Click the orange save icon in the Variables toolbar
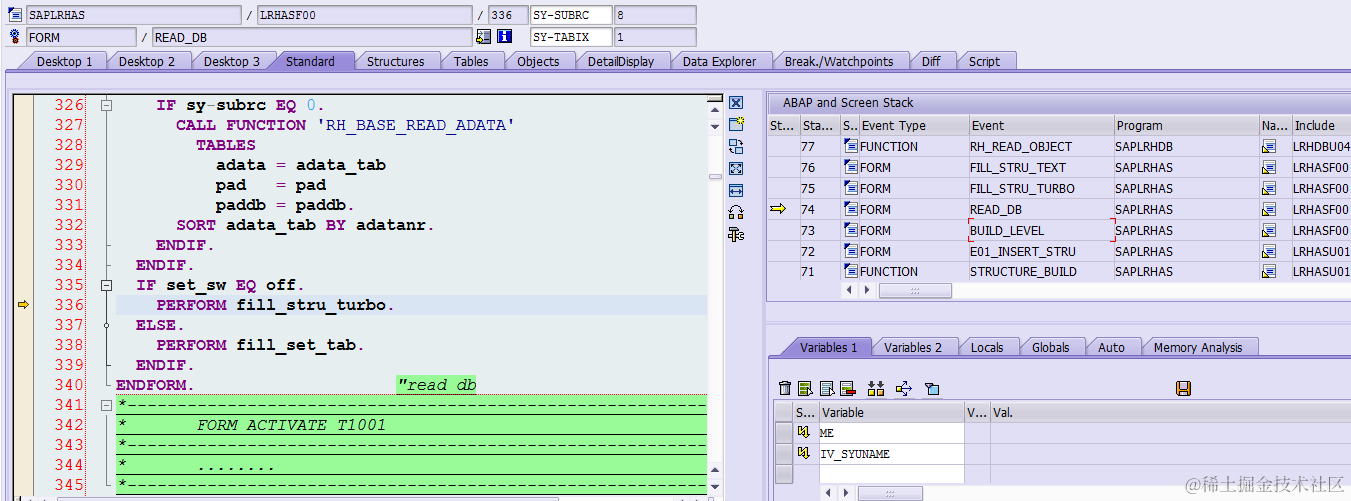1351x501 pixels. pyautogui.click(x=1183, y=388)
